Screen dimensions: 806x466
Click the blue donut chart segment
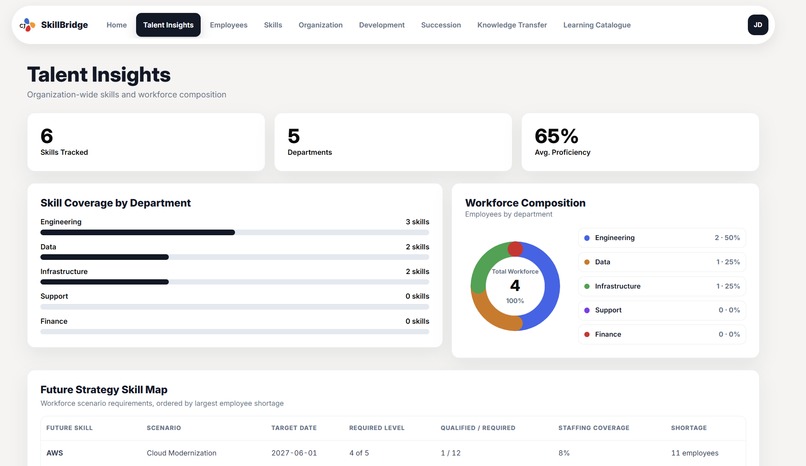[x=551, y=286]
